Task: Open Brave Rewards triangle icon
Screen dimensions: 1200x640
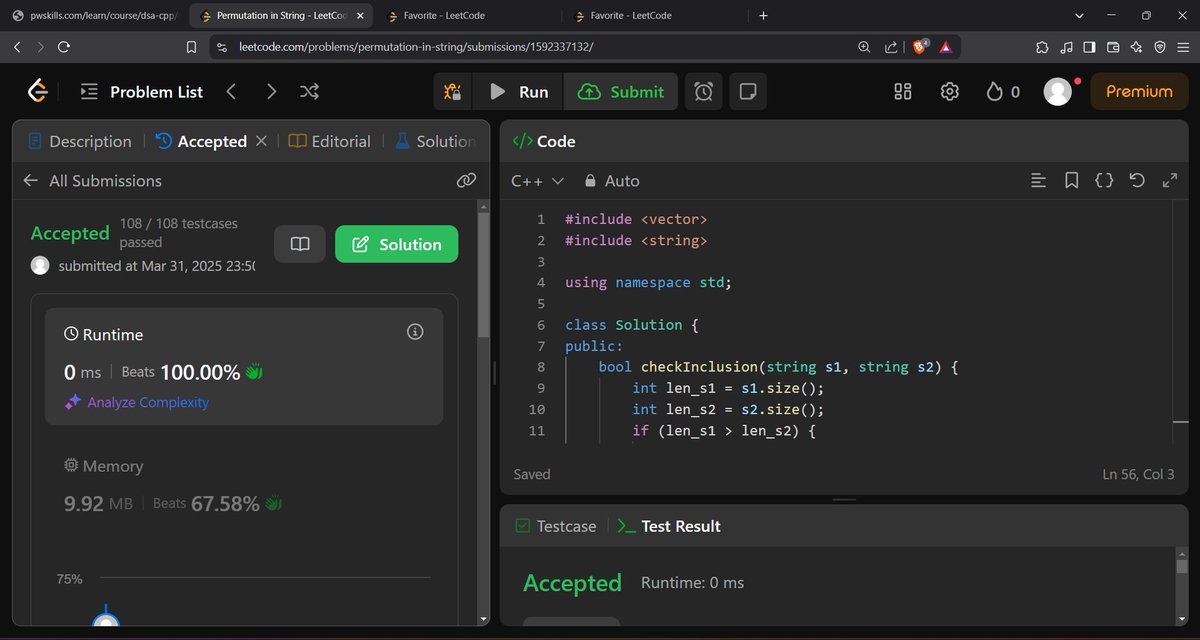Action: 946,47
